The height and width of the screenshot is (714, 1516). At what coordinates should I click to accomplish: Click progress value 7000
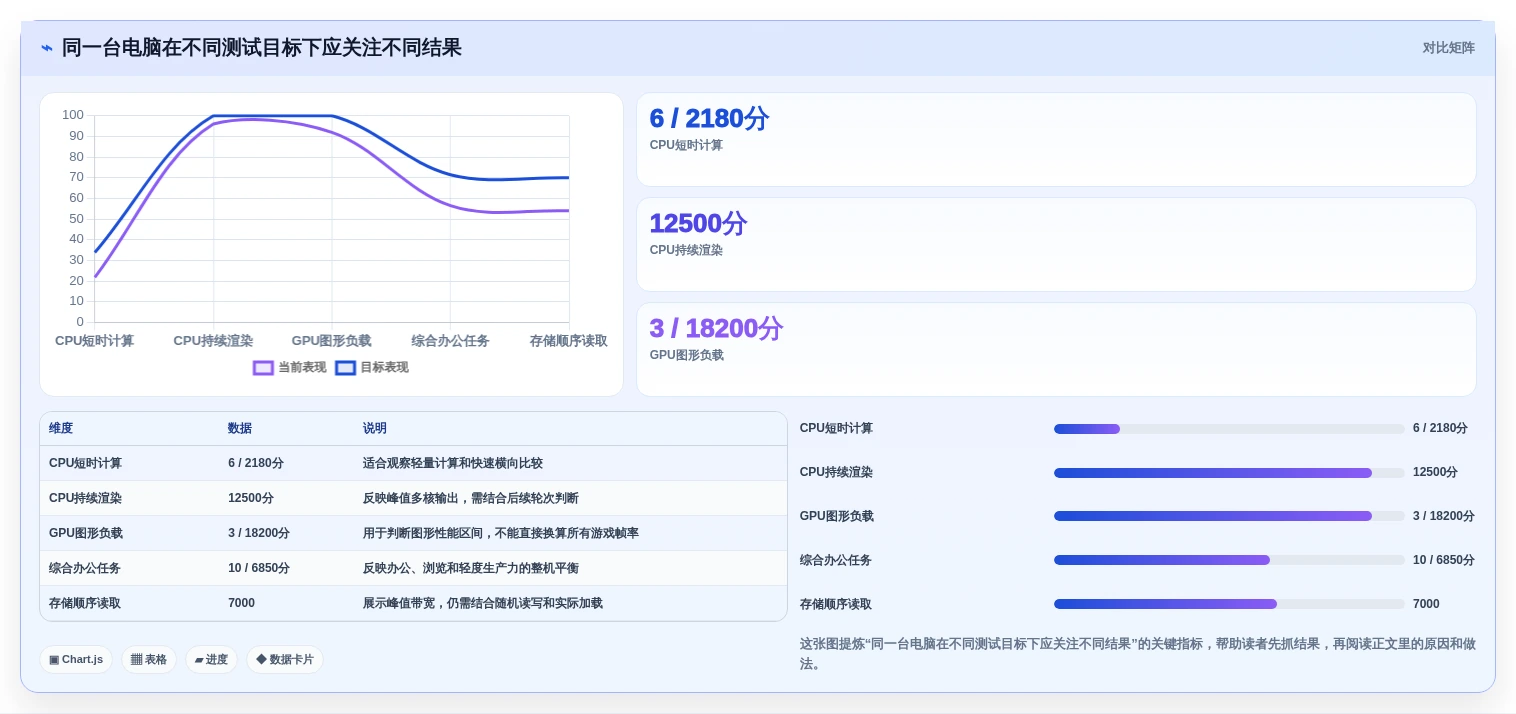point(1426,605)
